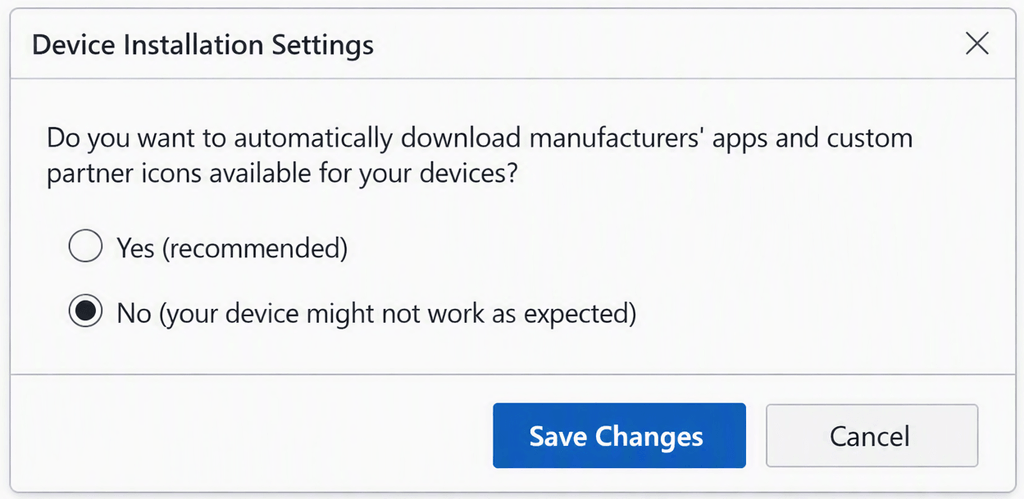Click the automatic download question text
The image size is (1024, 499).
click(479, 156)
